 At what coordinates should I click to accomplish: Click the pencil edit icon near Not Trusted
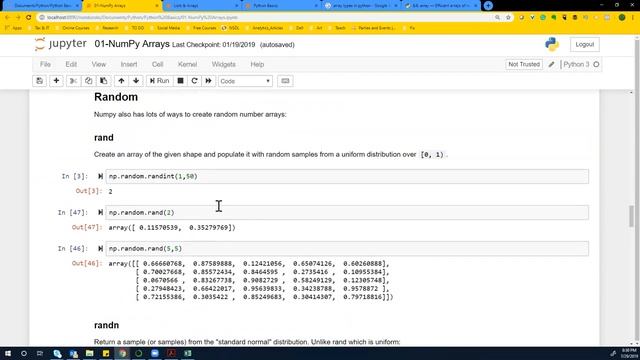point(551,64)
